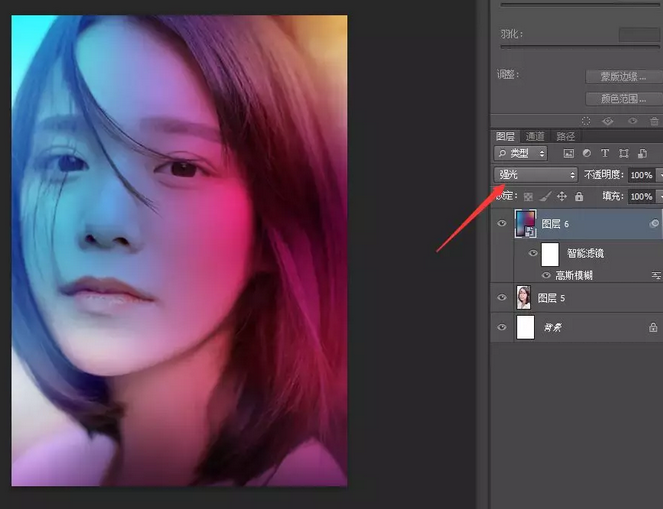The width and height of the screenshot is (663, 509).
Task: Hide layer 图层 6 via eye icon
Action: coord(502,225)
